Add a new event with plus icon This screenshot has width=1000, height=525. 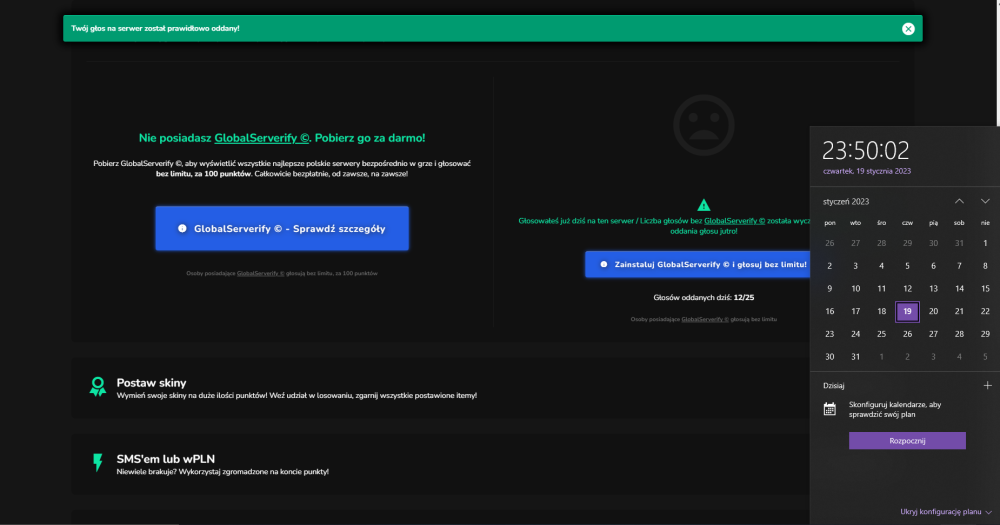pyautogui.click(x=987, y=385)
